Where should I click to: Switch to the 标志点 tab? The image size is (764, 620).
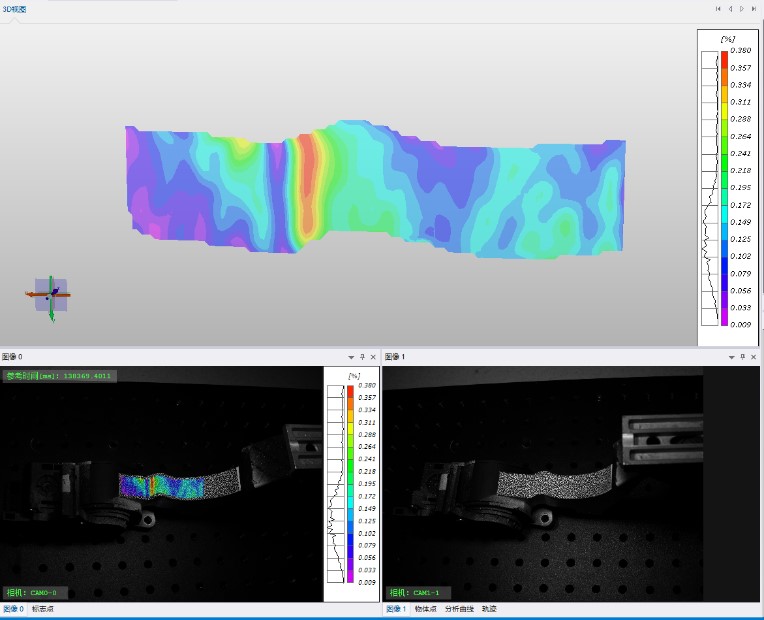tap(43, 609)
